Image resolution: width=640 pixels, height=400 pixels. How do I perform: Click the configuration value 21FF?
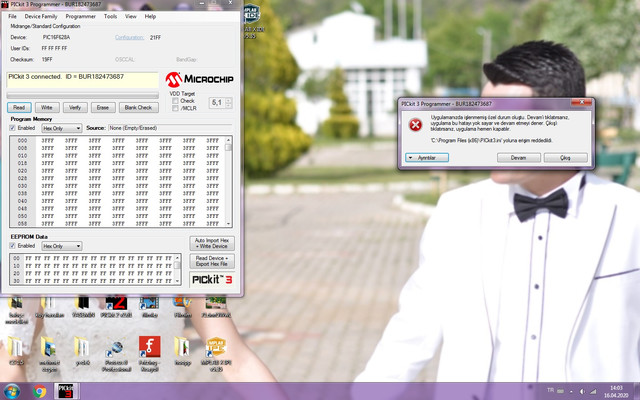156,38
